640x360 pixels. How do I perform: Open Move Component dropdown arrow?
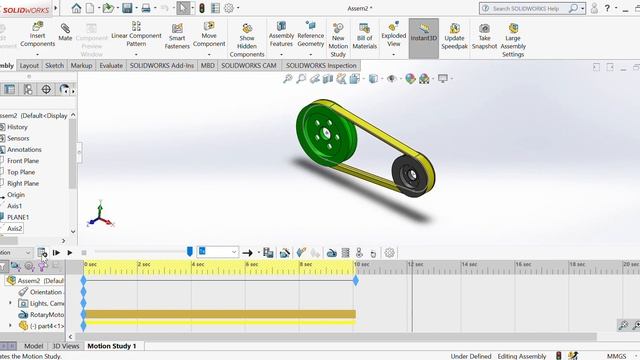209,54
